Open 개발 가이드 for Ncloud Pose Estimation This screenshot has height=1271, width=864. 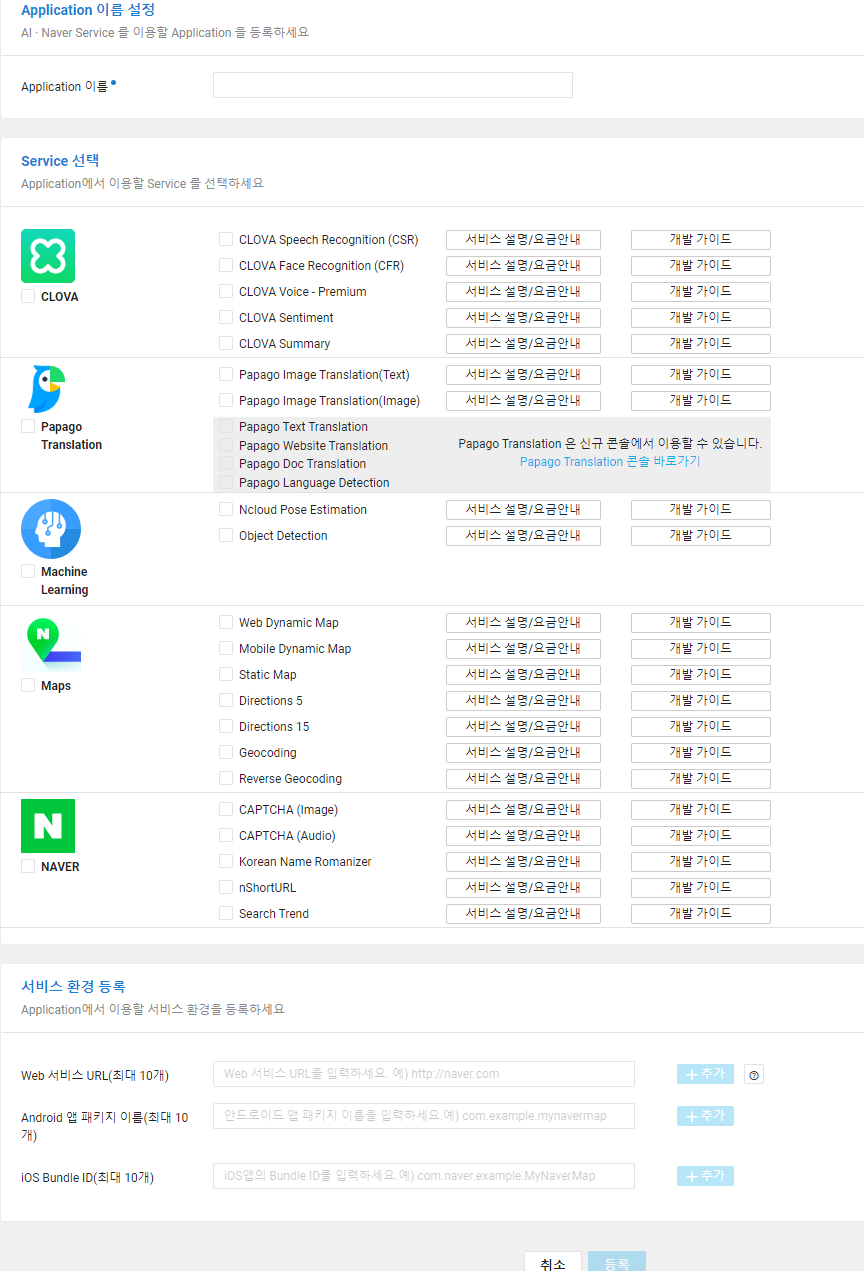pyautogui.click(x=701, y=510)
